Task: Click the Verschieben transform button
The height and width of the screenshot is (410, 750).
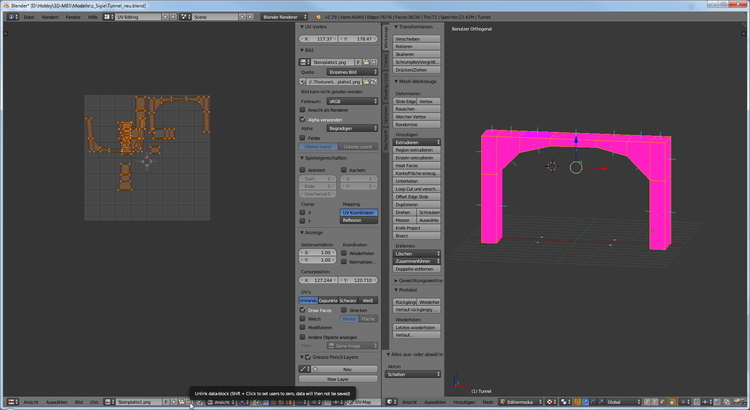Action: 417,39
